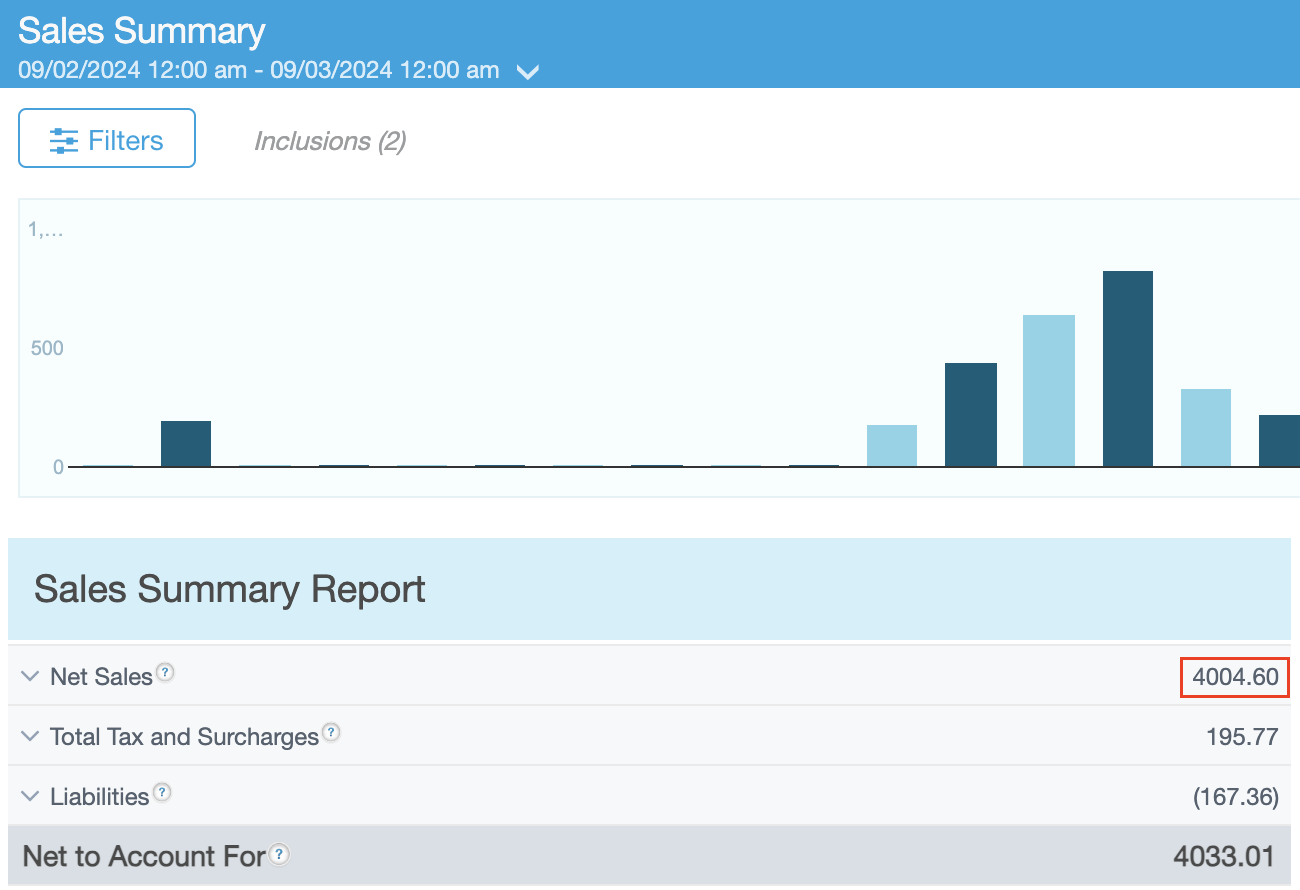Viewport: 1300px width, 890px height.
Task: Click the Sales Summary Report heading
Action: pos(230,589)
